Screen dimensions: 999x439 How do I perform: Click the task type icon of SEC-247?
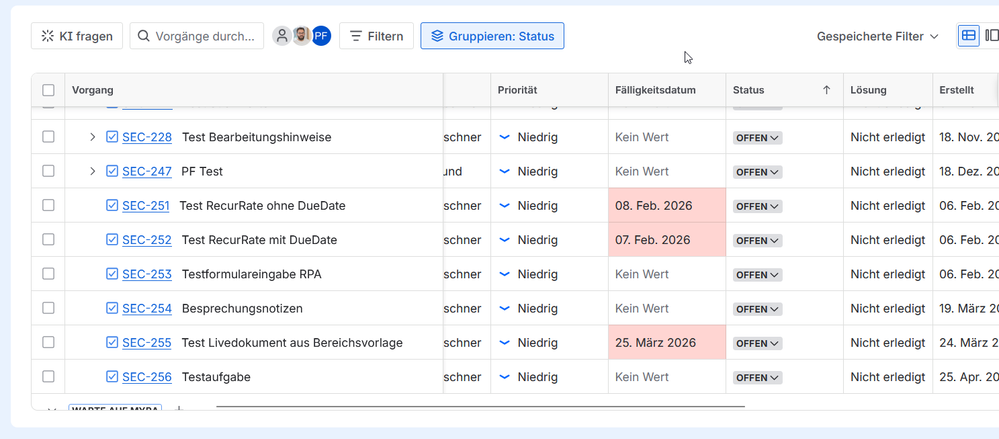[112, 171]
